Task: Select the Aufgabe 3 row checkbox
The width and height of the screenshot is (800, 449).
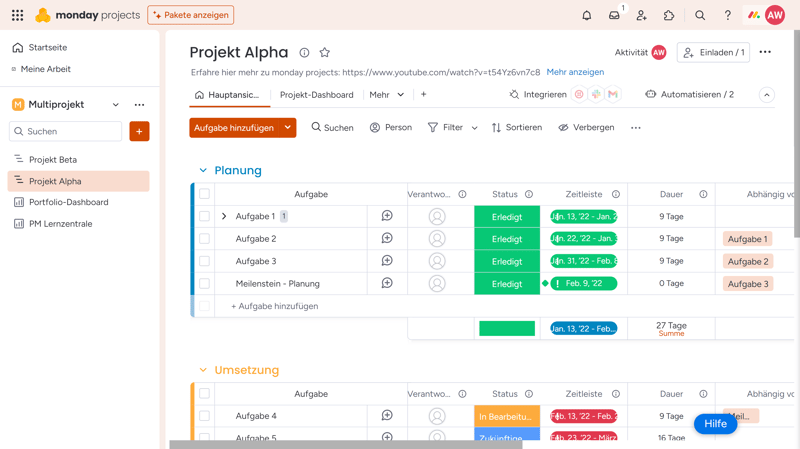Action: [204, 261]
